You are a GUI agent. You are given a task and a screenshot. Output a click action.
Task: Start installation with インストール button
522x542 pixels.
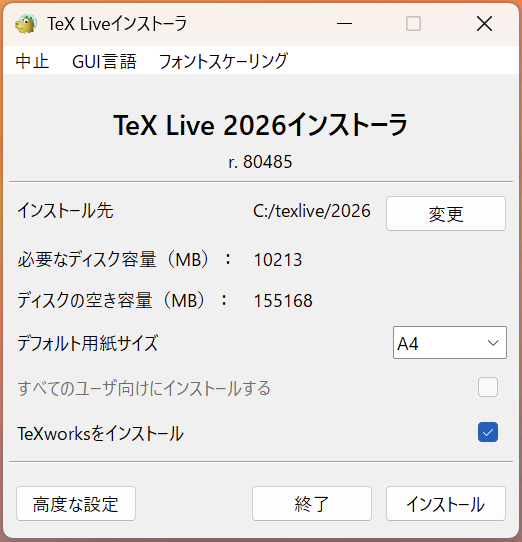(x=446, y=504)
